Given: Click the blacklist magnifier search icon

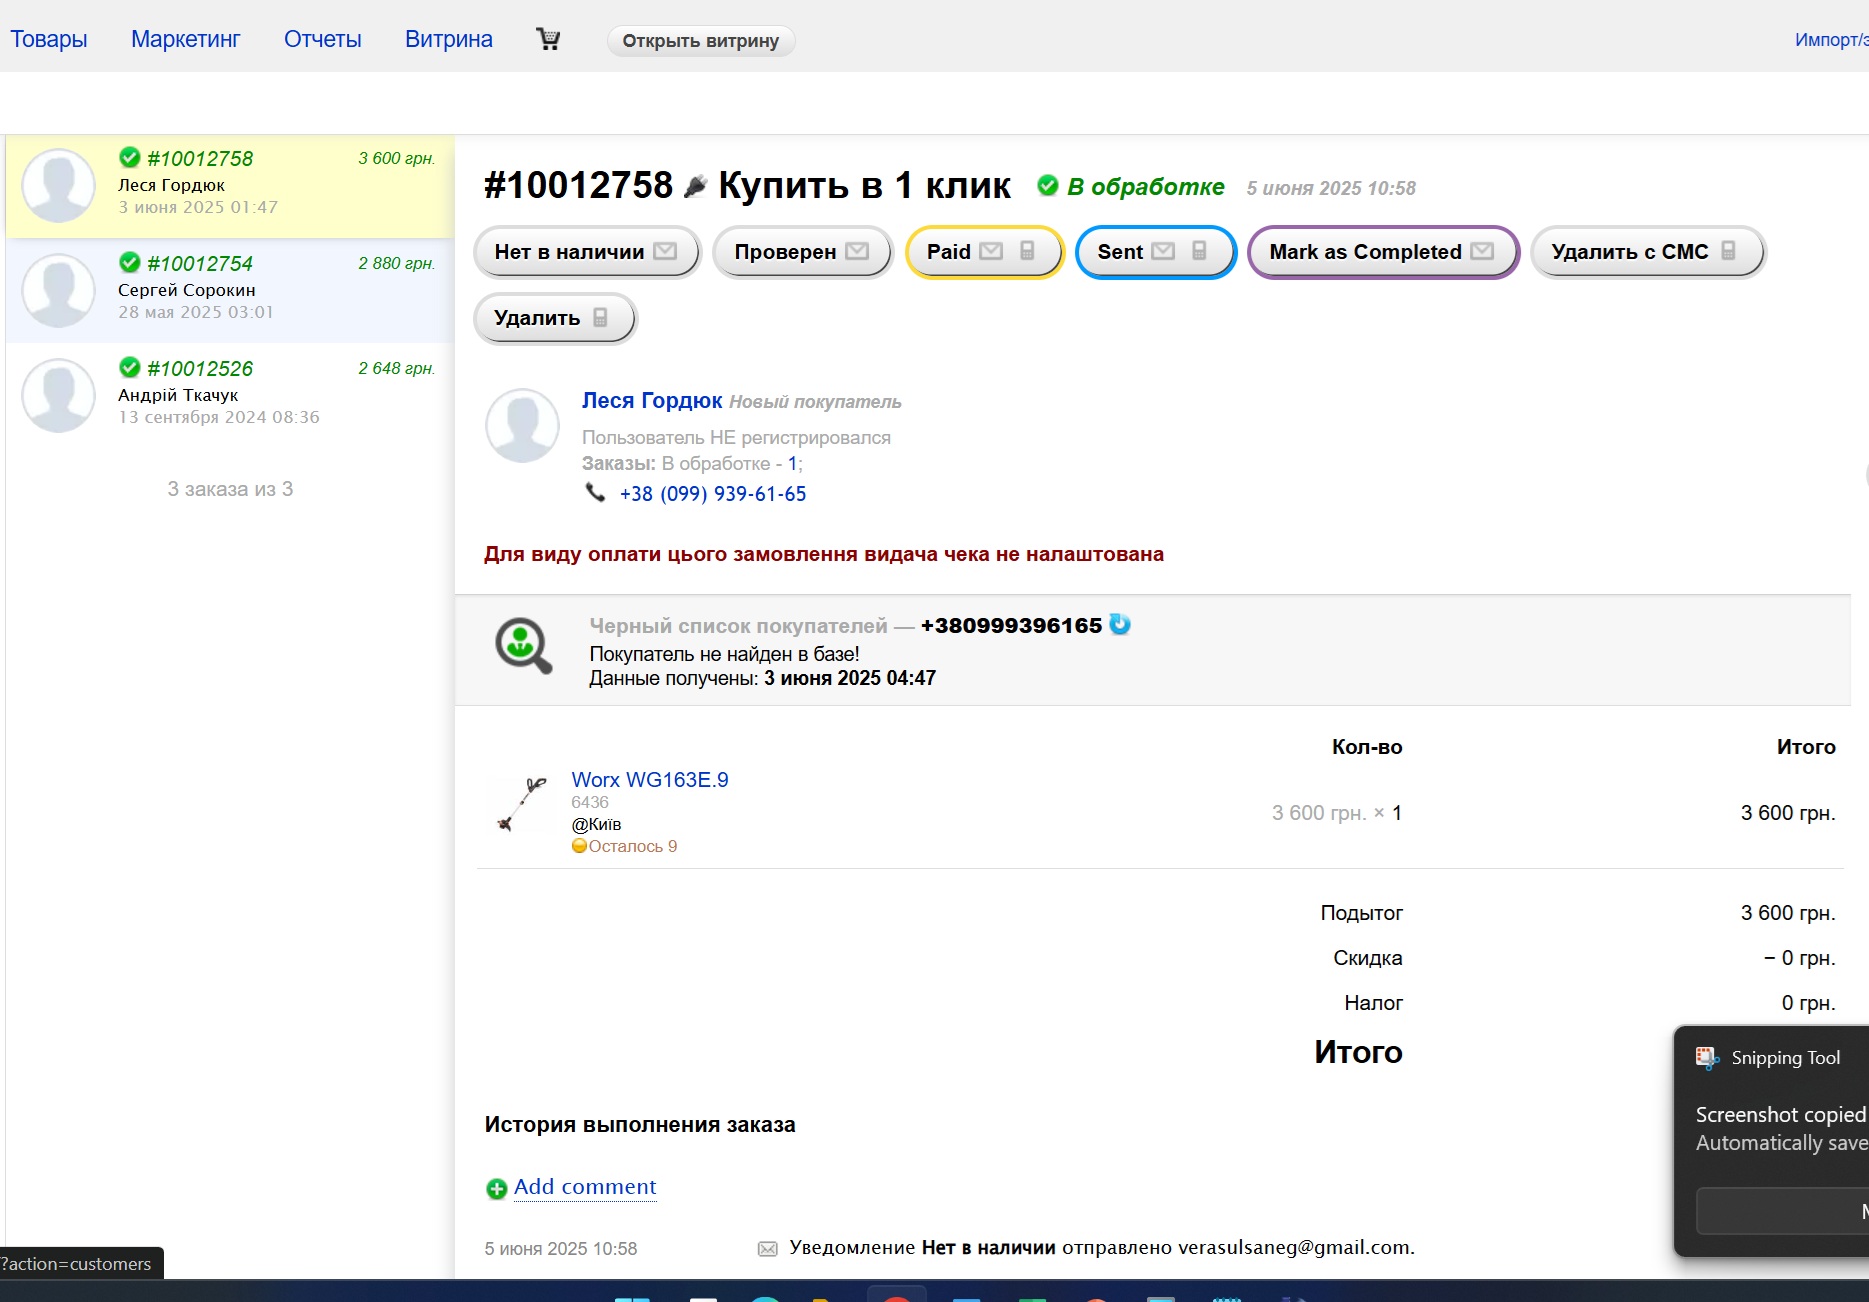Looking at the screenshot, I should (523, 646).
